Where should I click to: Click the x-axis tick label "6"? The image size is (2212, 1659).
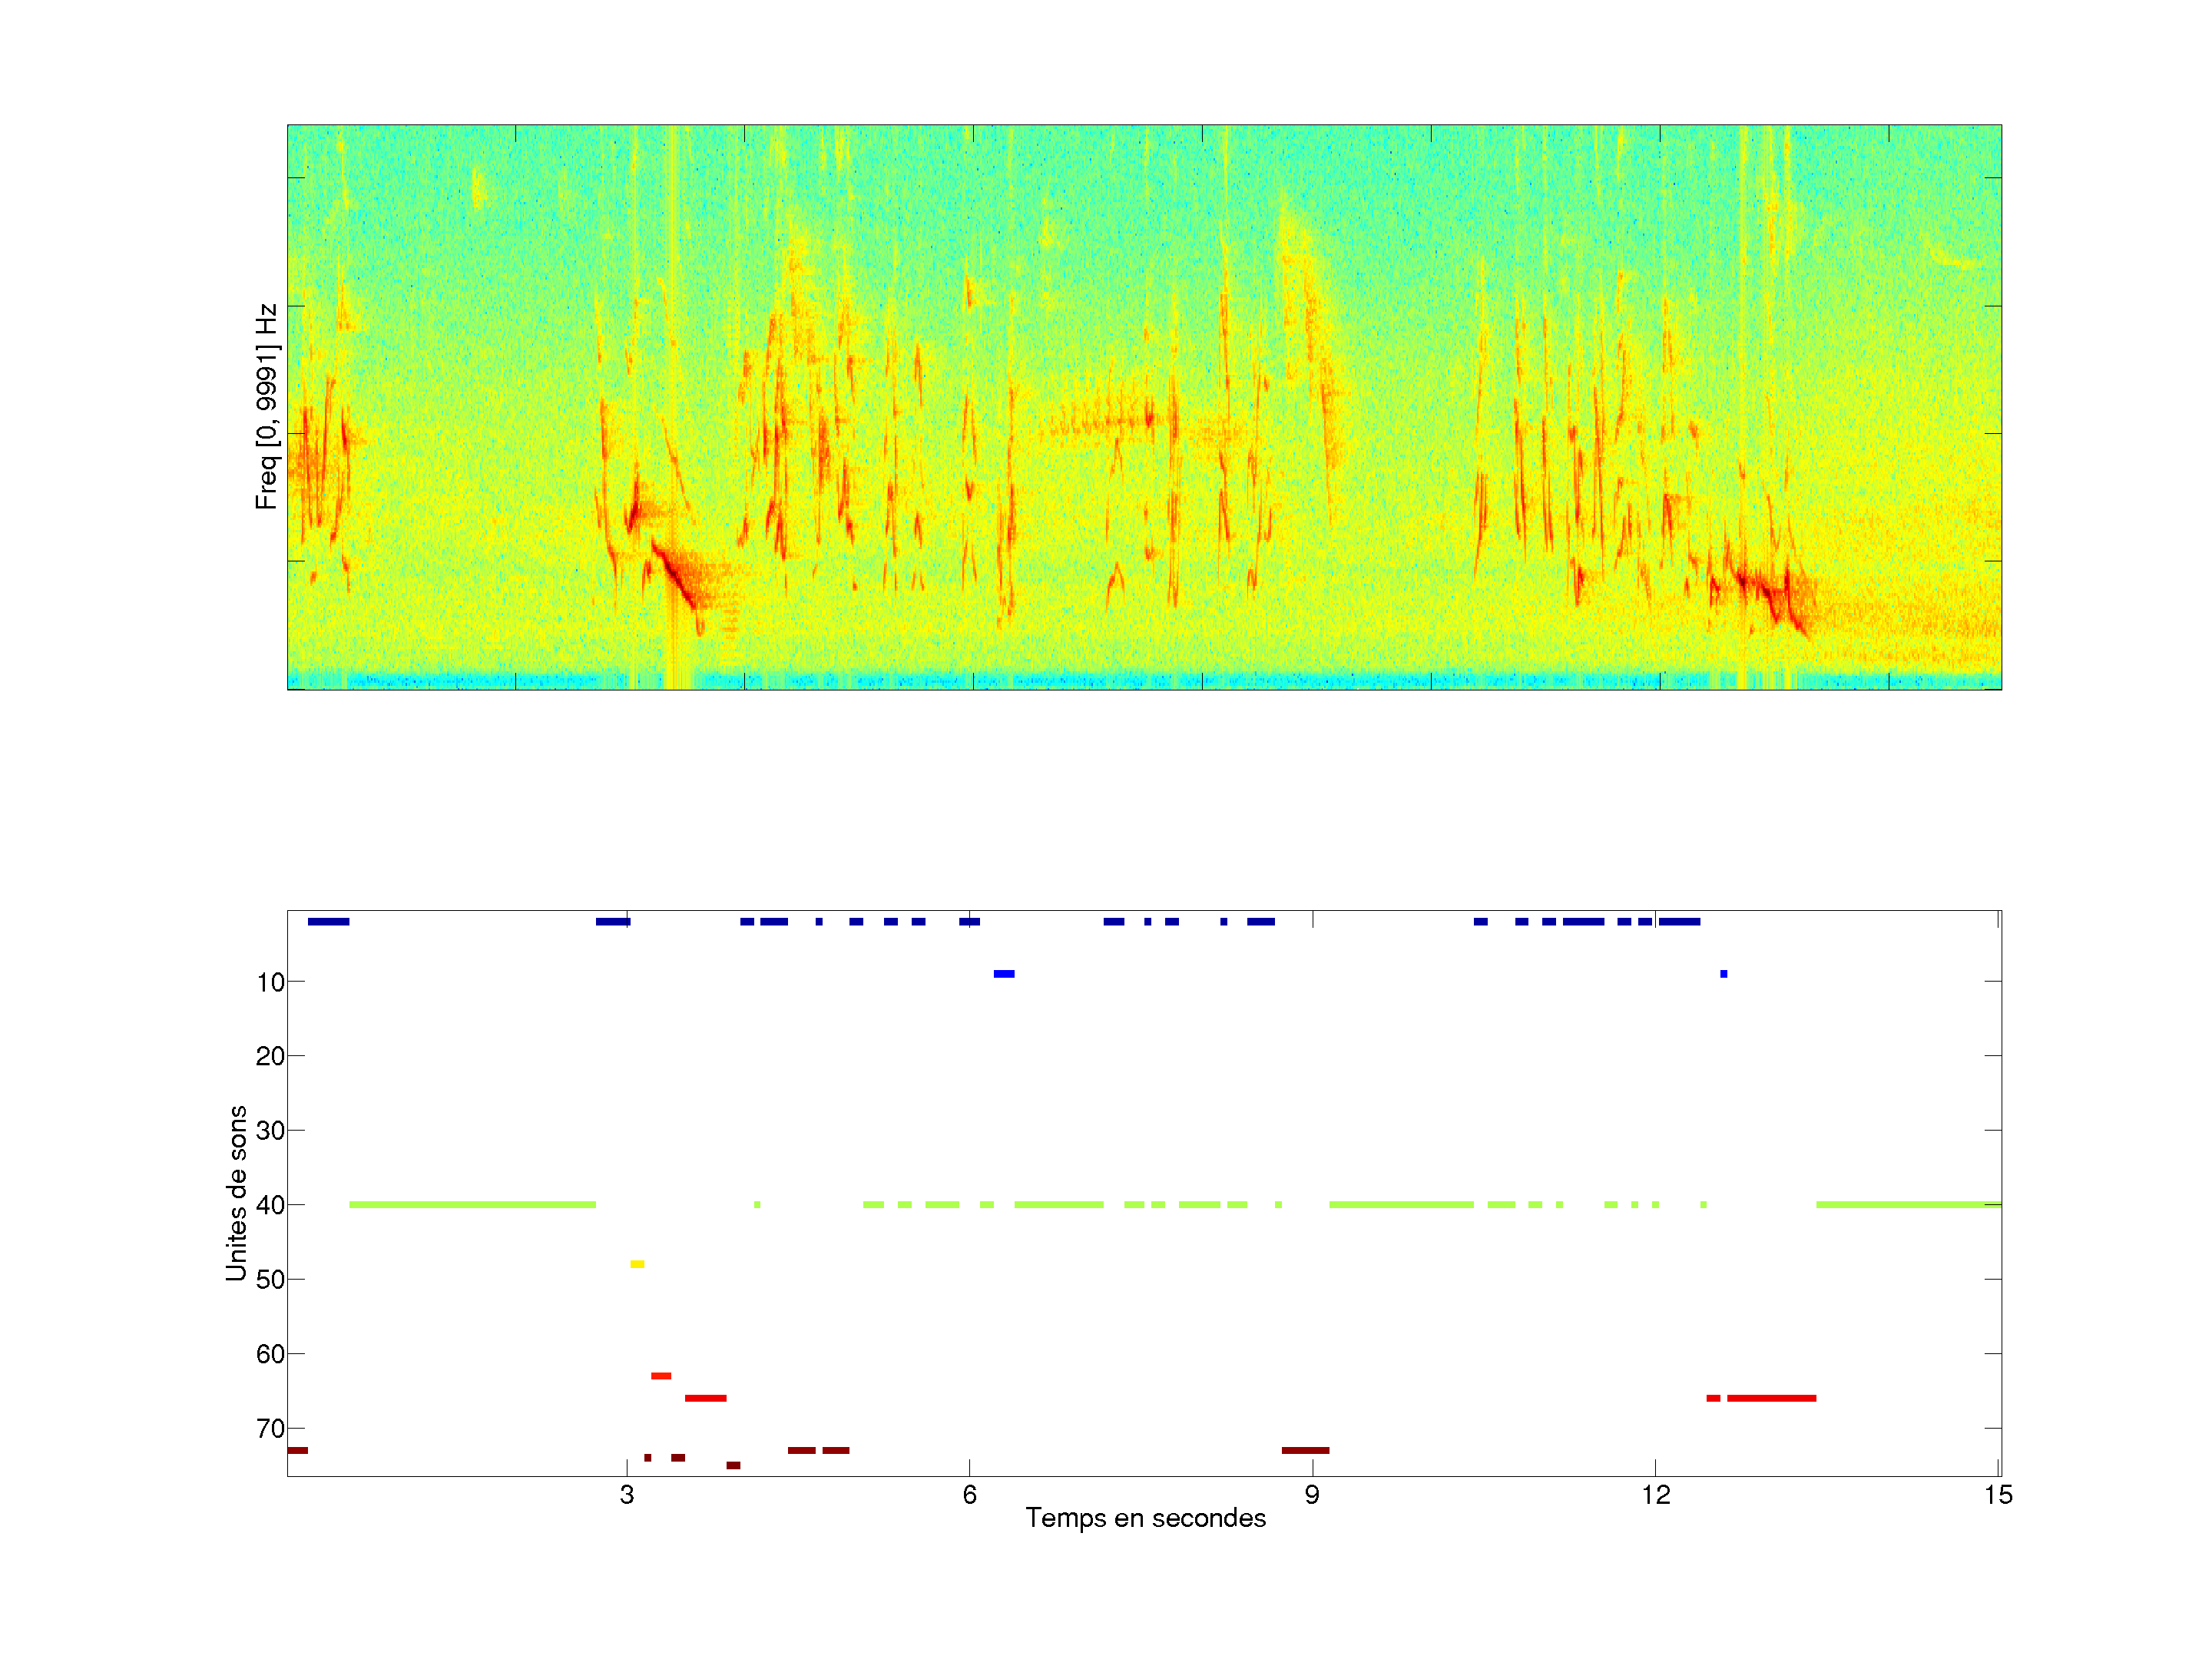969,1495
